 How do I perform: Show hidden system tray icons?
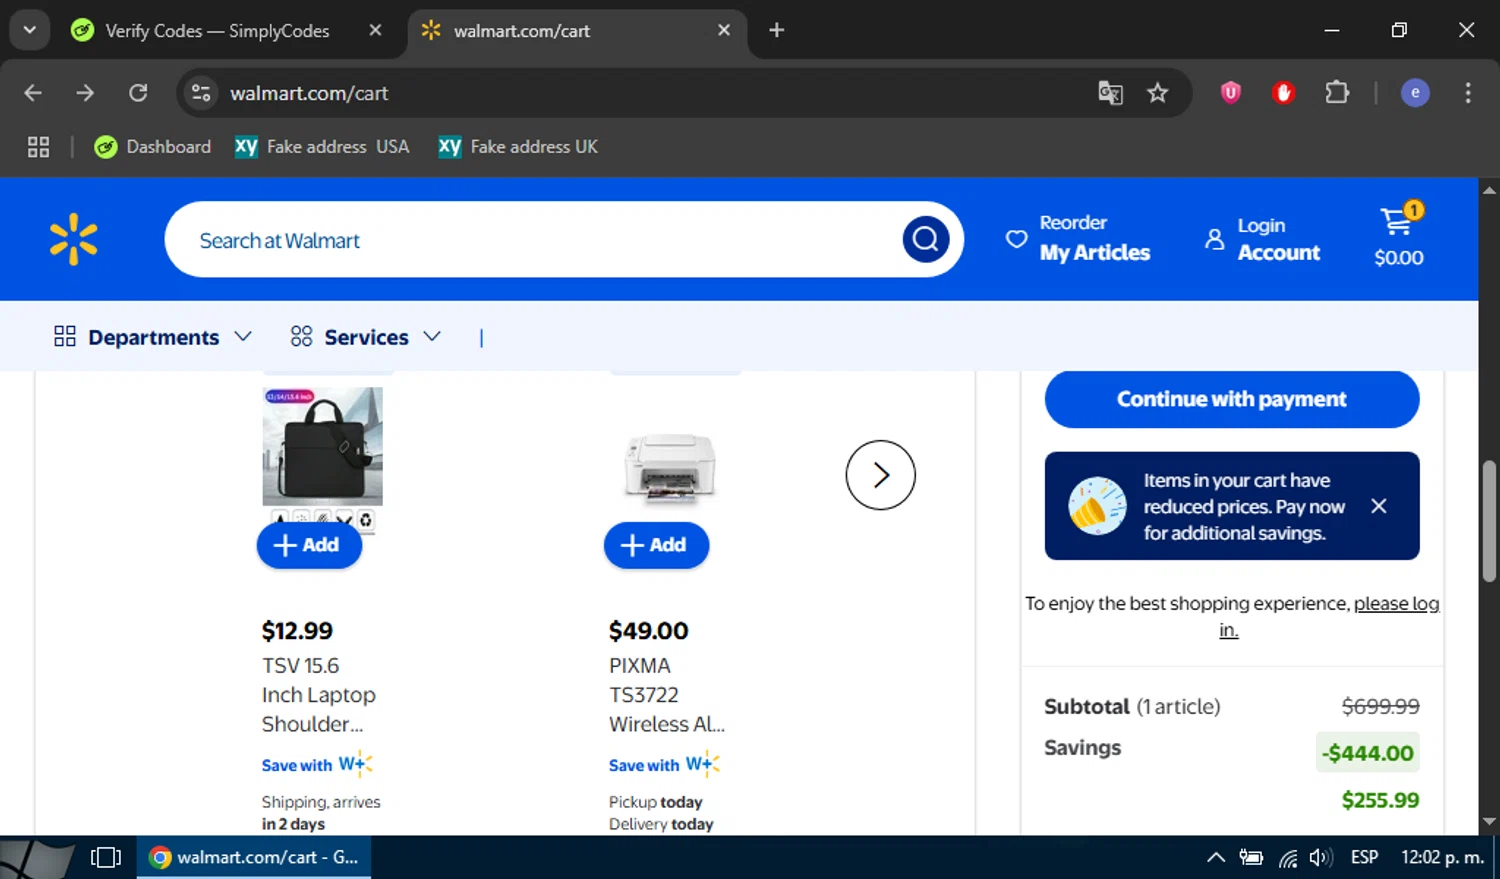1216,858
